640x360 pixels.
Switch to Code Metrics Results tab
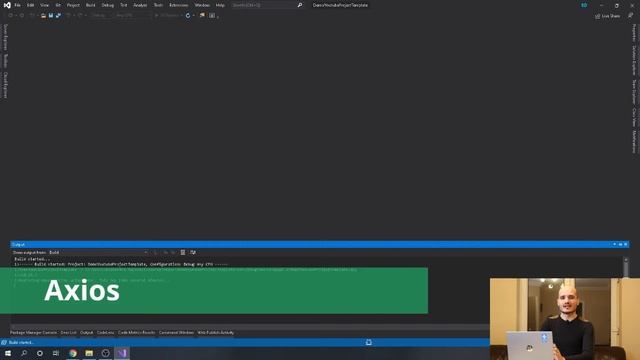137,333
